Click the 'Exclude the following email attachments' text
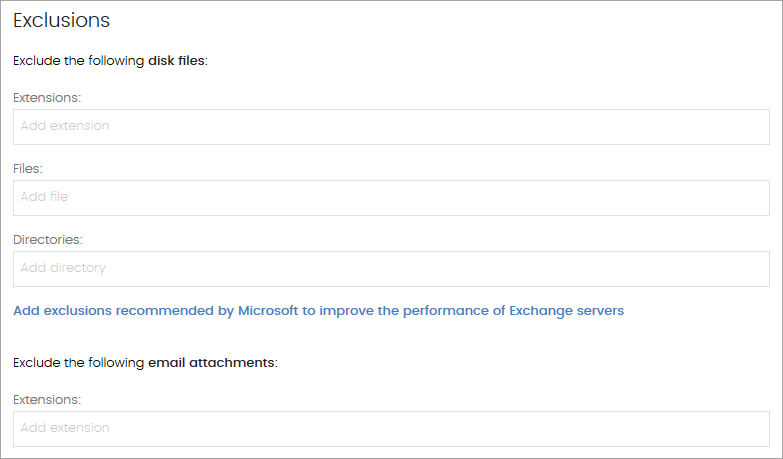 (x=144, y=362)
